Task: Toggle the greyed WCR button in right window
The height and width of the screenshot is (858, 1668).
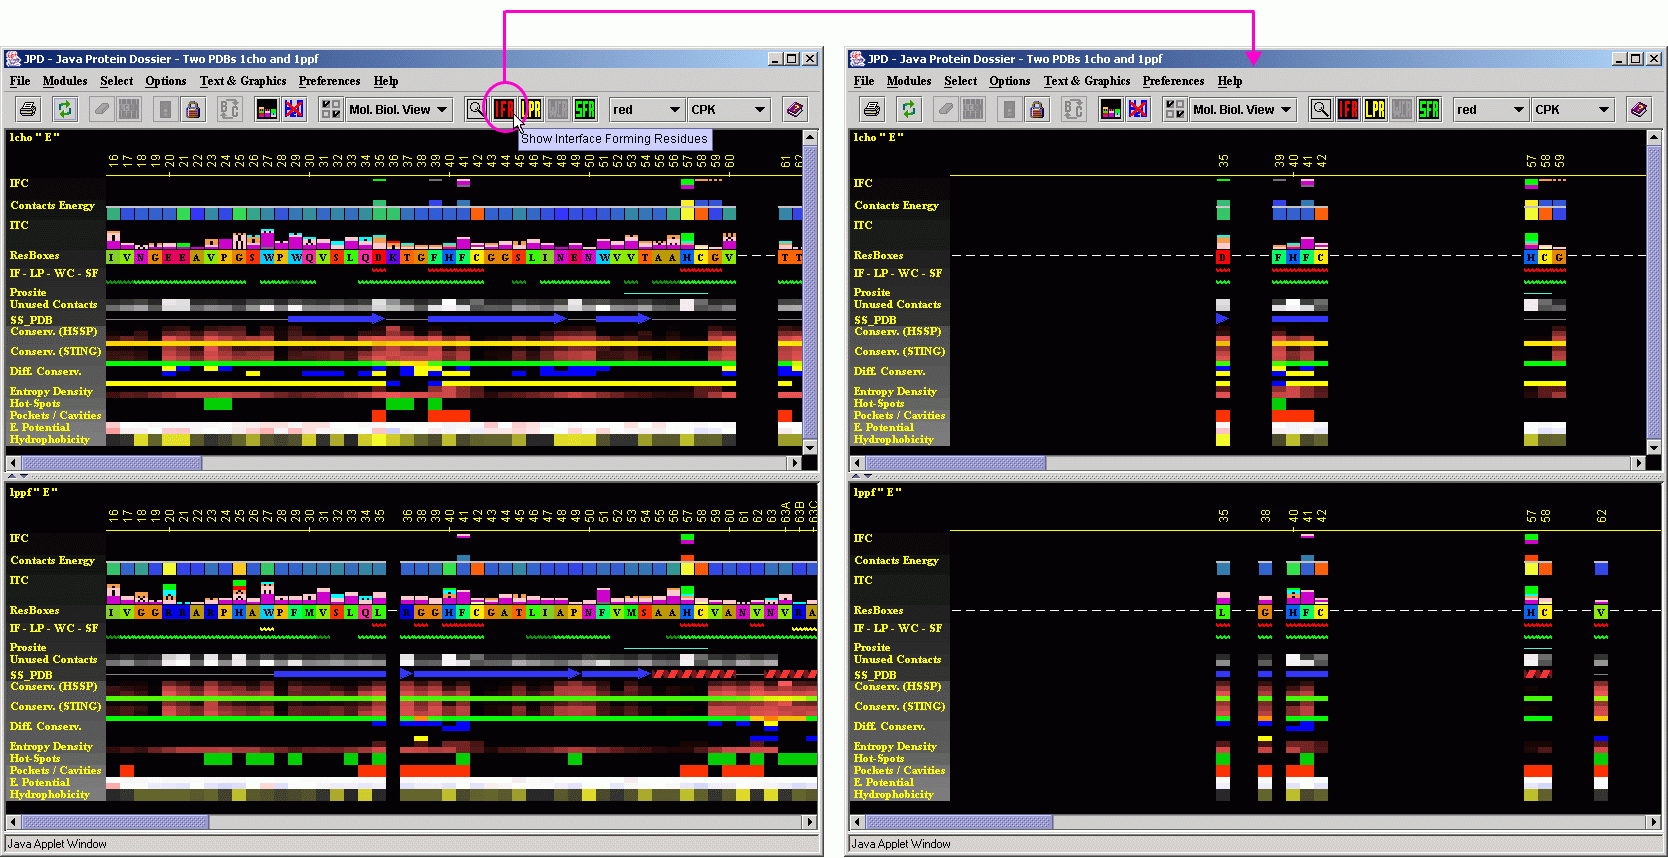Action: point(1402,109)
